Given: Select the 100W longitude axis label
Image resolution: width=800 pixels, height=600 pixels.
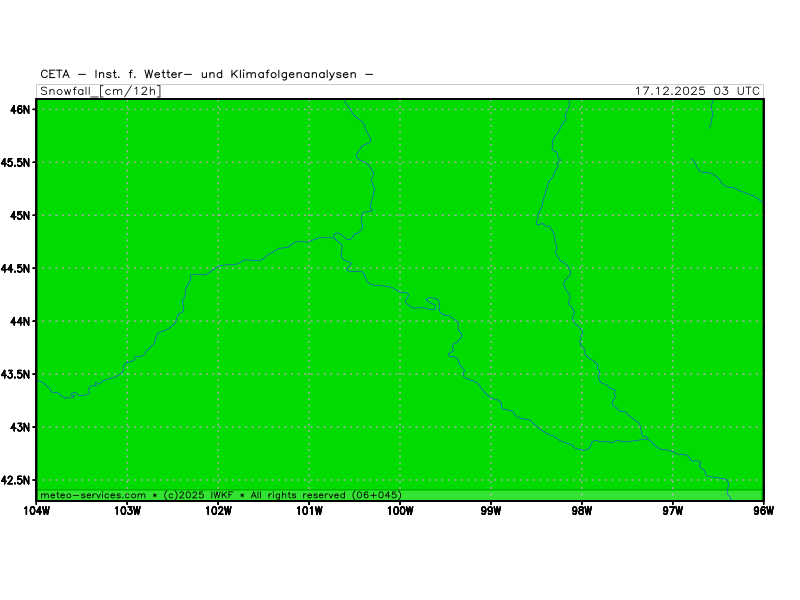Looking at the screenshot, I should click(400, 511).
